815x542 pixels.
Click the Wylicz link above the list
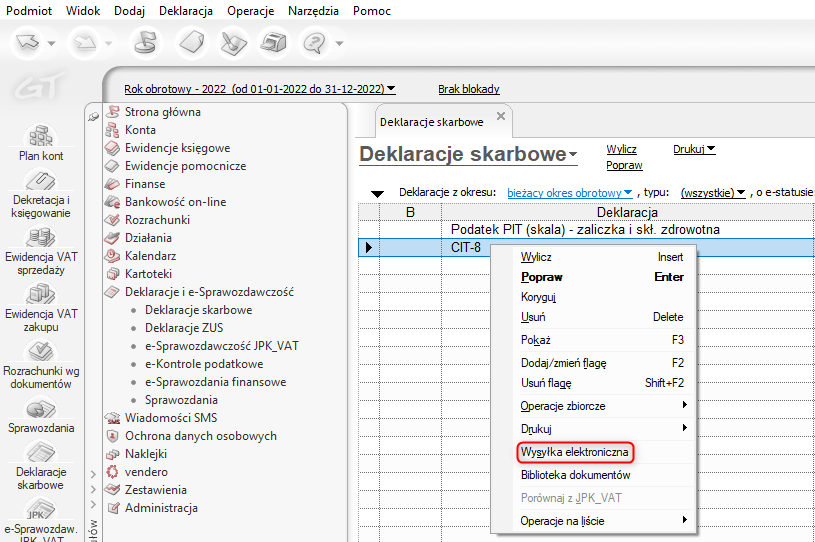click(621, 149)
